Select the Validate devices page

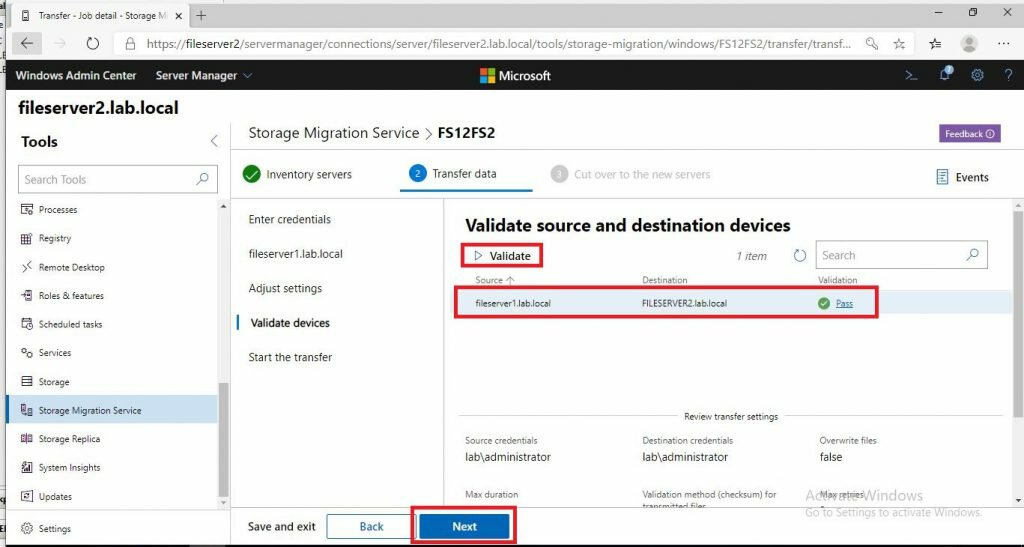(290, 322)
